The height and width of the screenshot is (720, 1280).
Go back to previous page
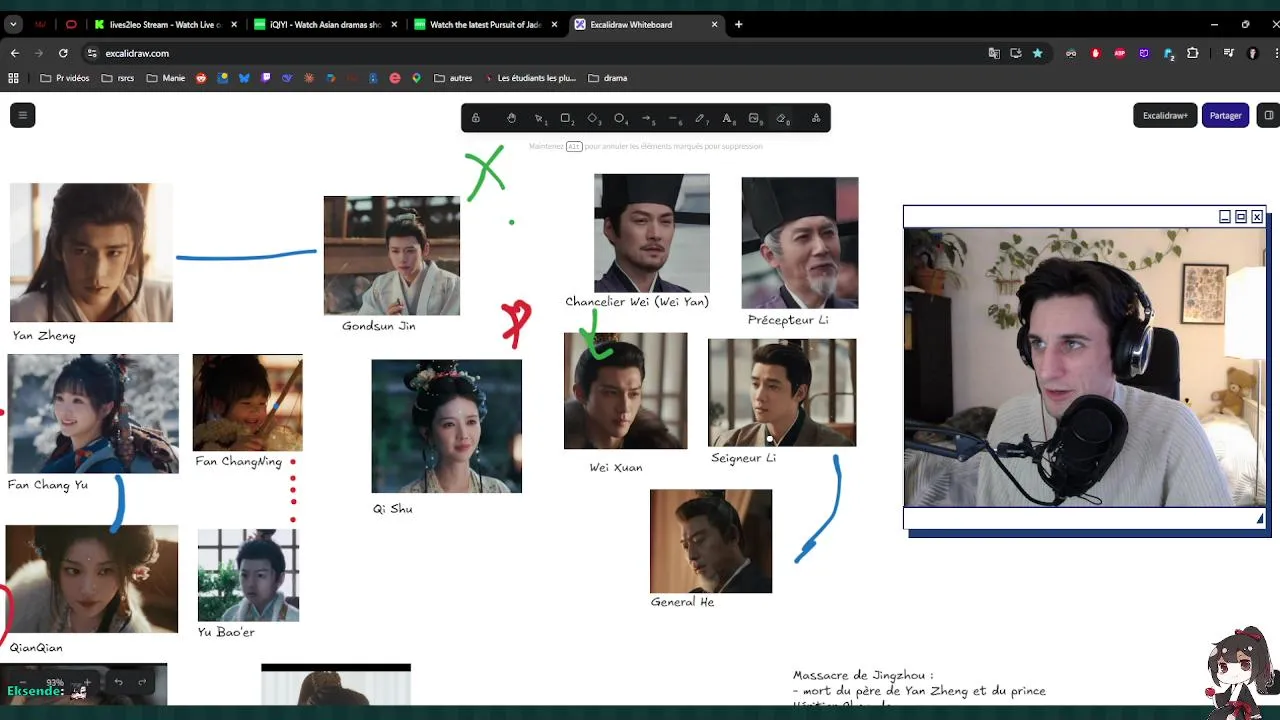tap(14, 53)
